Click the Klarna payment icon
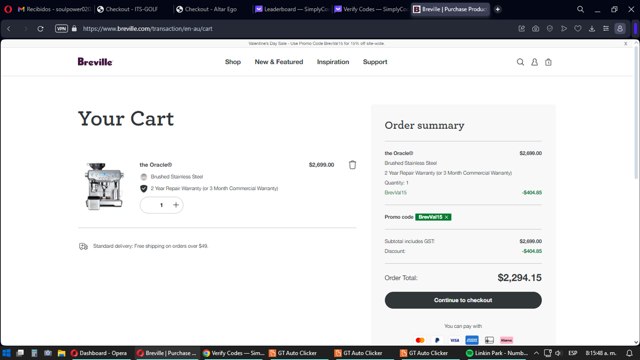Image resolution: width=640 pixels, height=360 pixels. click(507, 340)
